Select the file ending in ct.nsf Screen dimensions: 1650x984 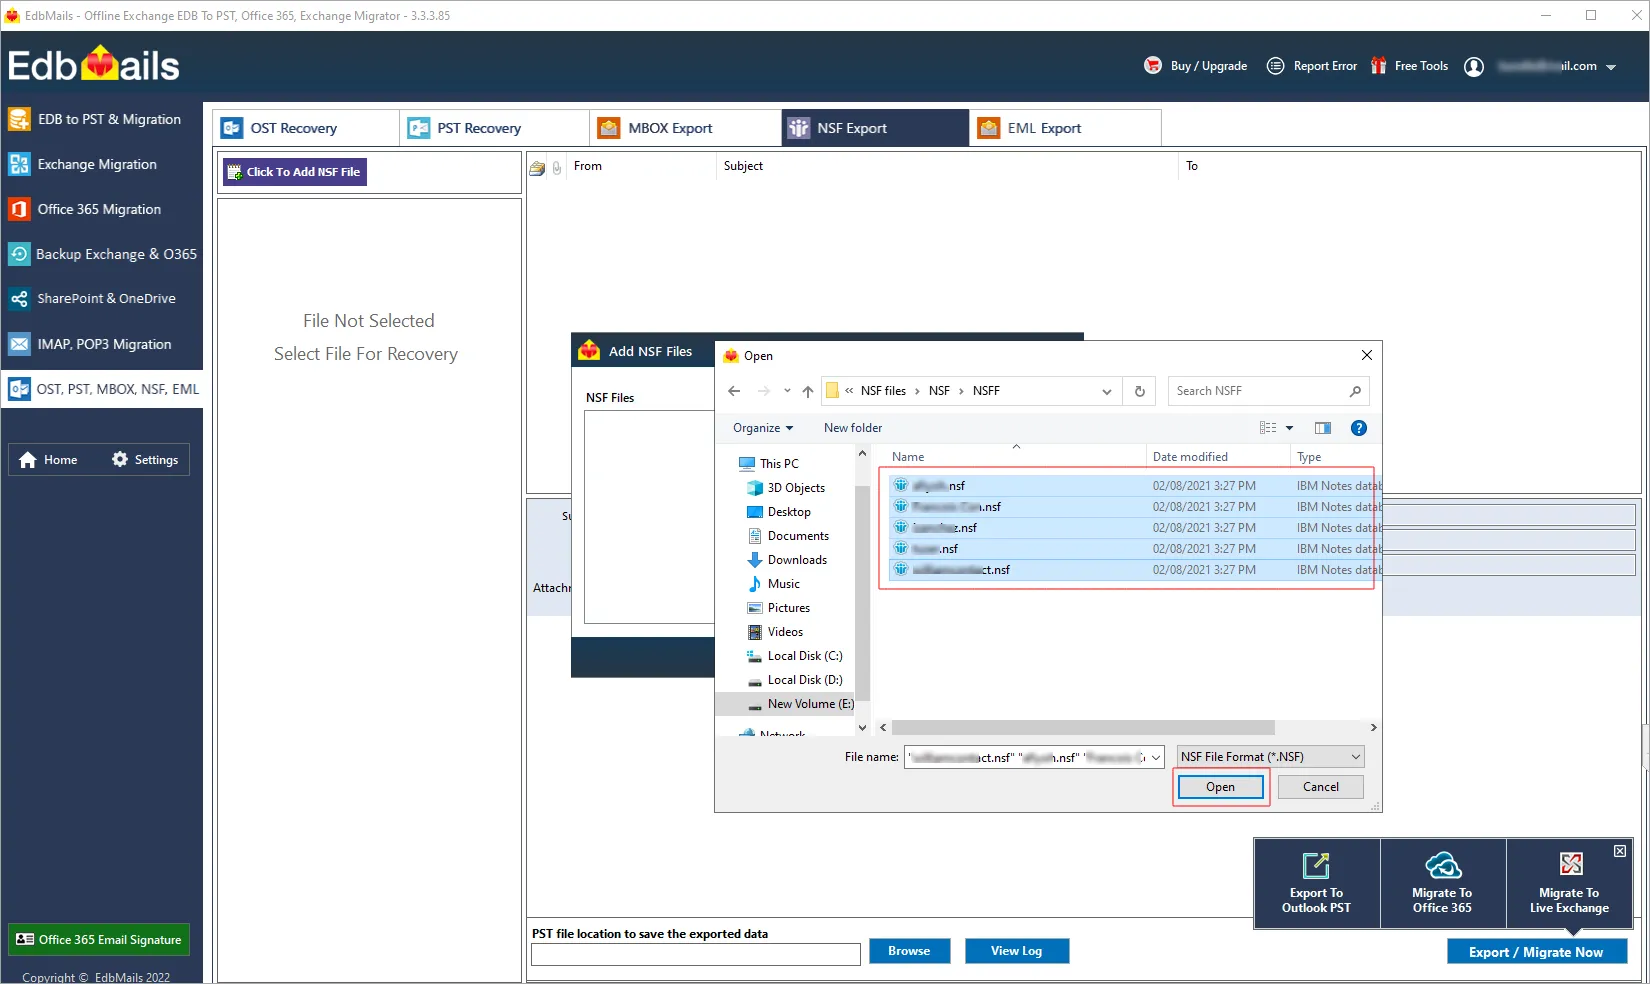pos(1134,570)
